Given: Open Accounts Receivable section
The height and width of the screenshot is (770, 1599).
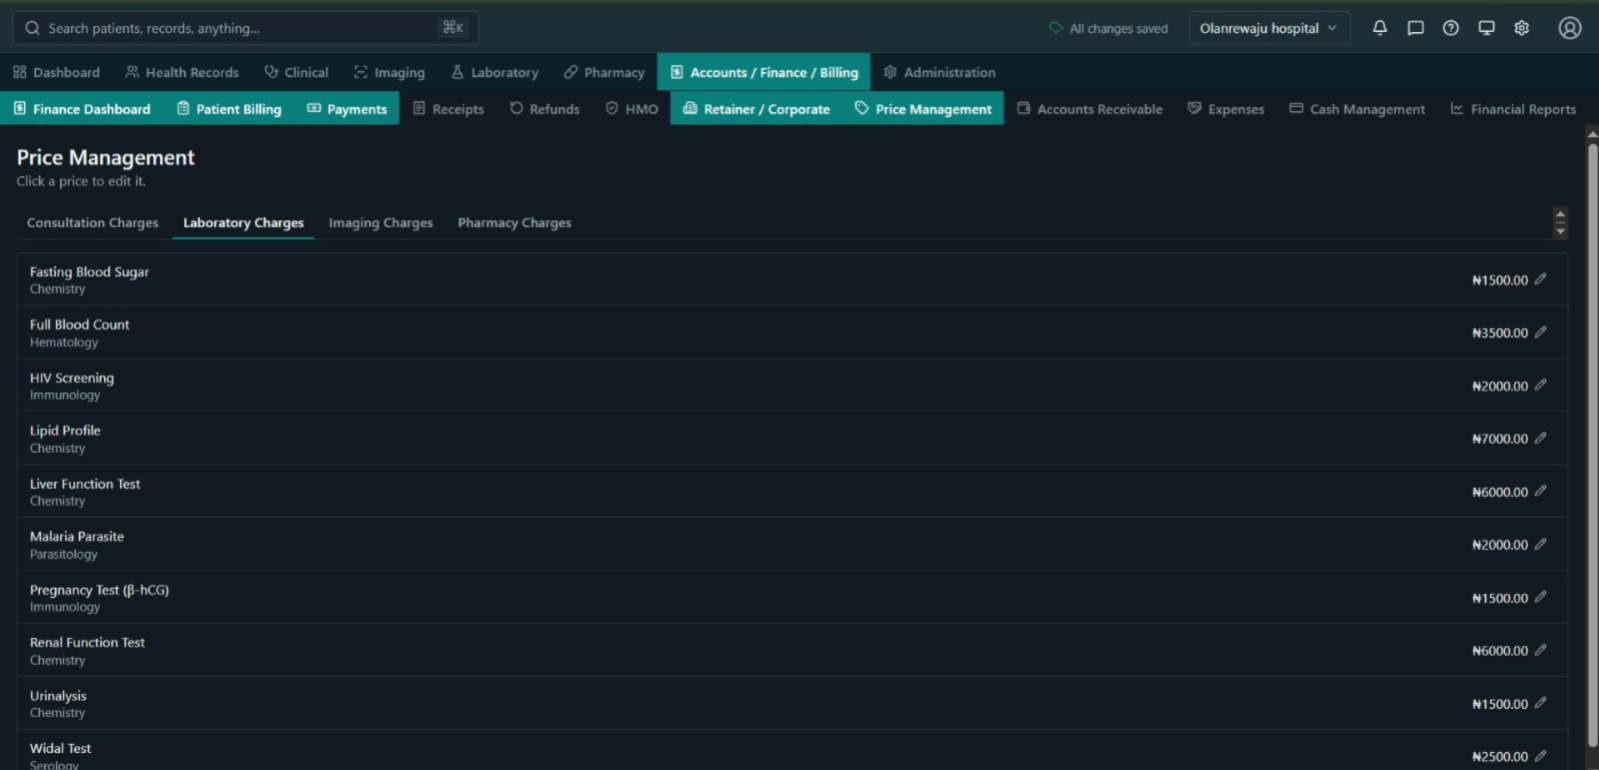Looking at the screenshot, I should click(1090, 109).
